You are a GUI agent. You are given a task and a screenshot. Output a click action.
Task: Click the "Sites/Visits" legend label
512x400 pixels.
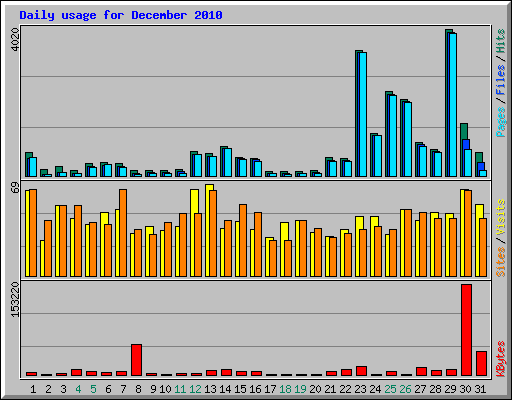coord(500,238)
